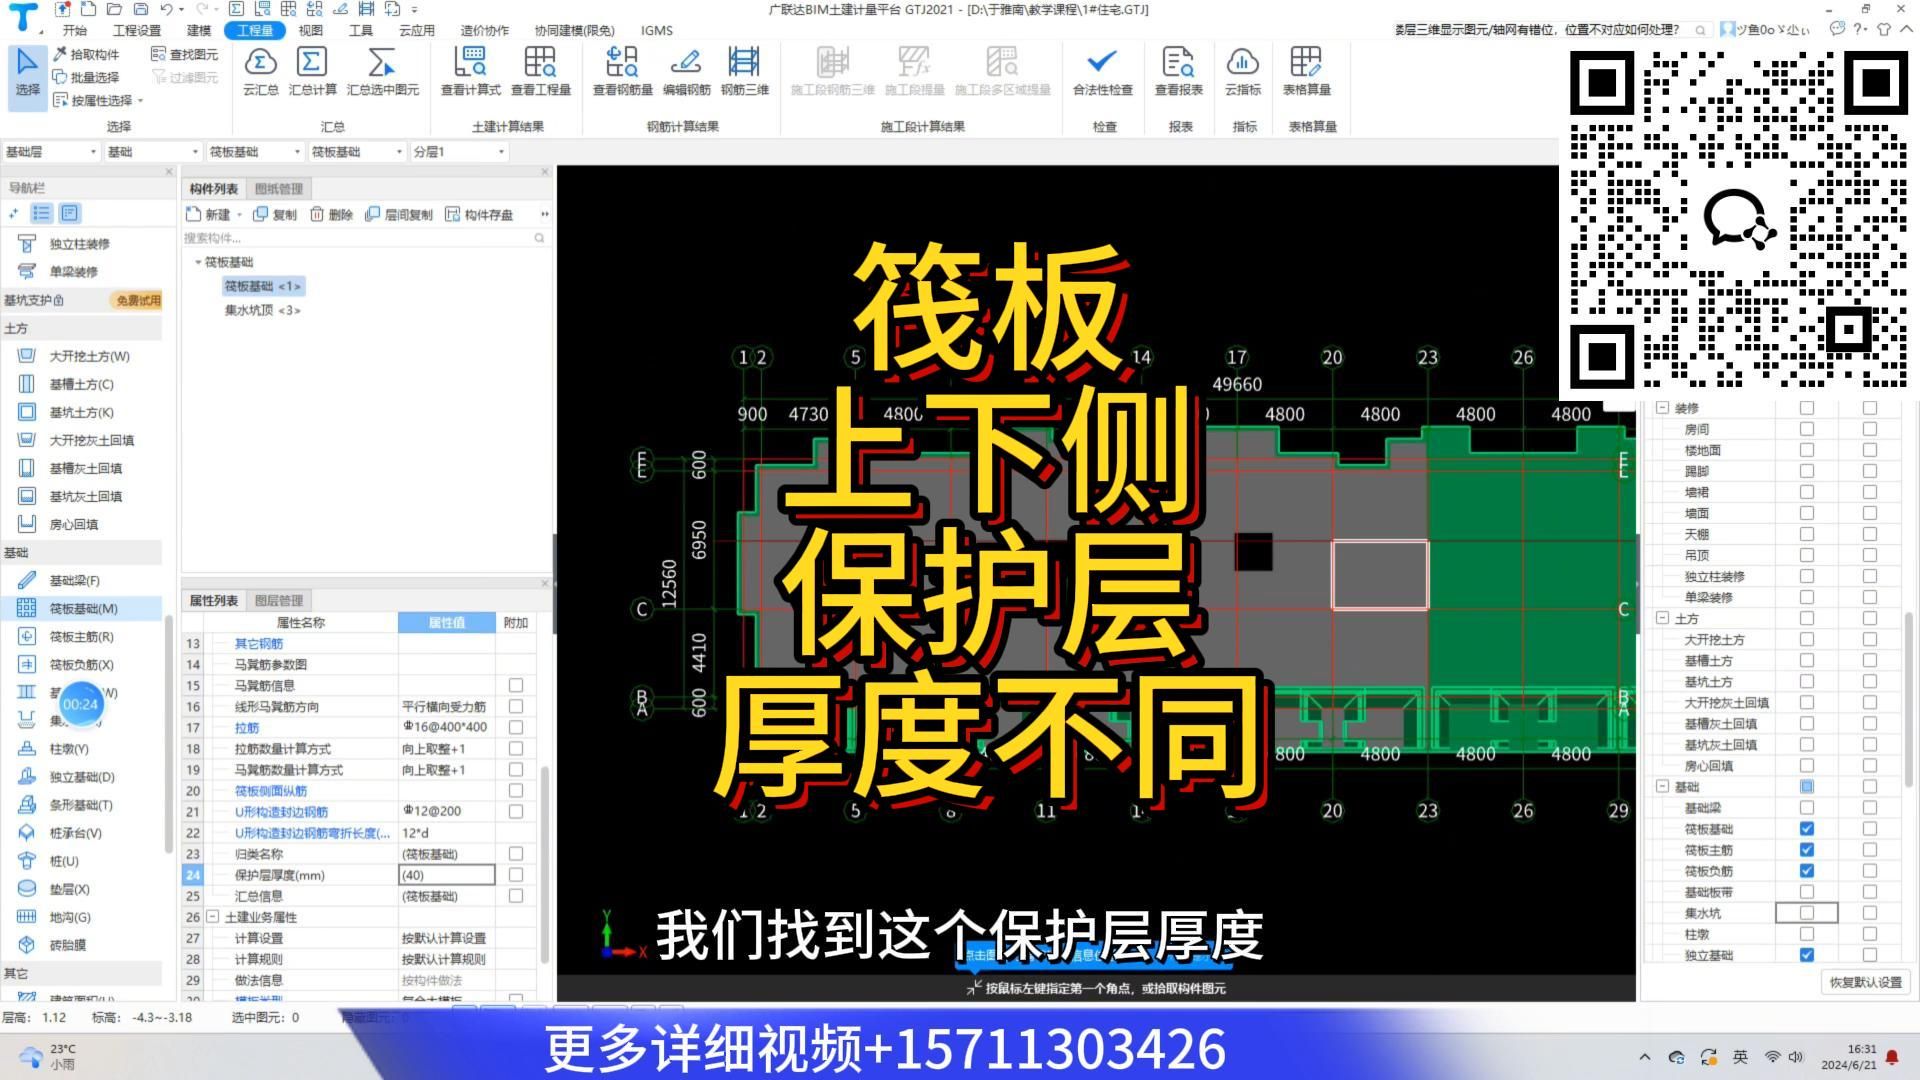Click 拾取构件 tool
The width and height of the screenshot is (1920, 1080).
point(86,54)
